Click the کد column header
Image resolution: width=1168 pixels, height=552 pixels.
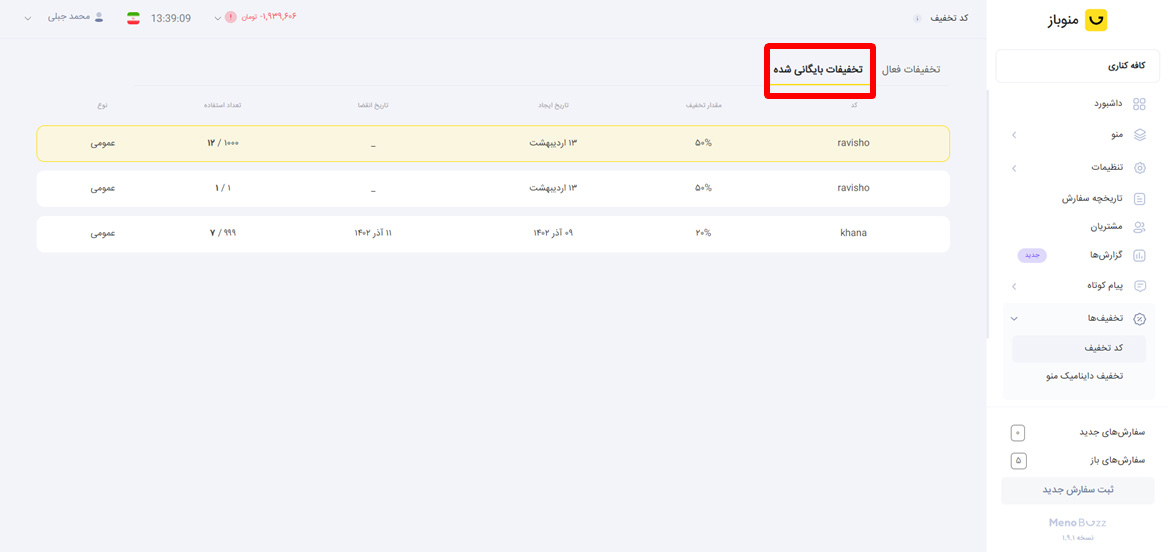coord(854,105)
